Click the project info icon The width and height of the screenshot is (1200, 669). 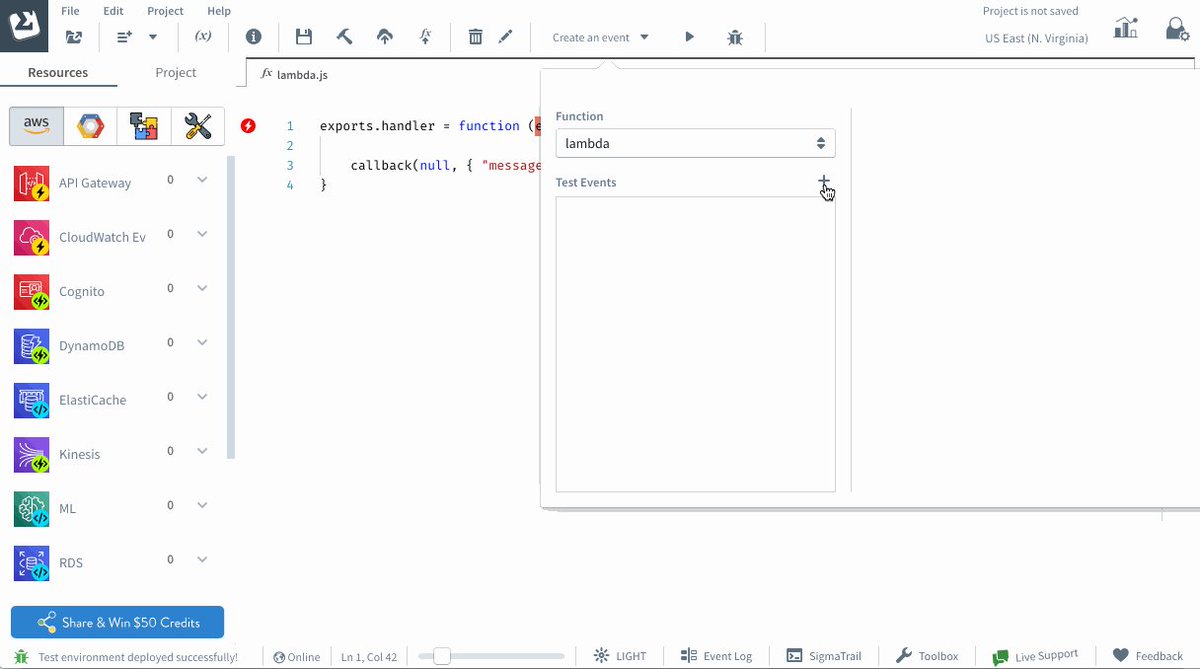click(x=254, y=37)
